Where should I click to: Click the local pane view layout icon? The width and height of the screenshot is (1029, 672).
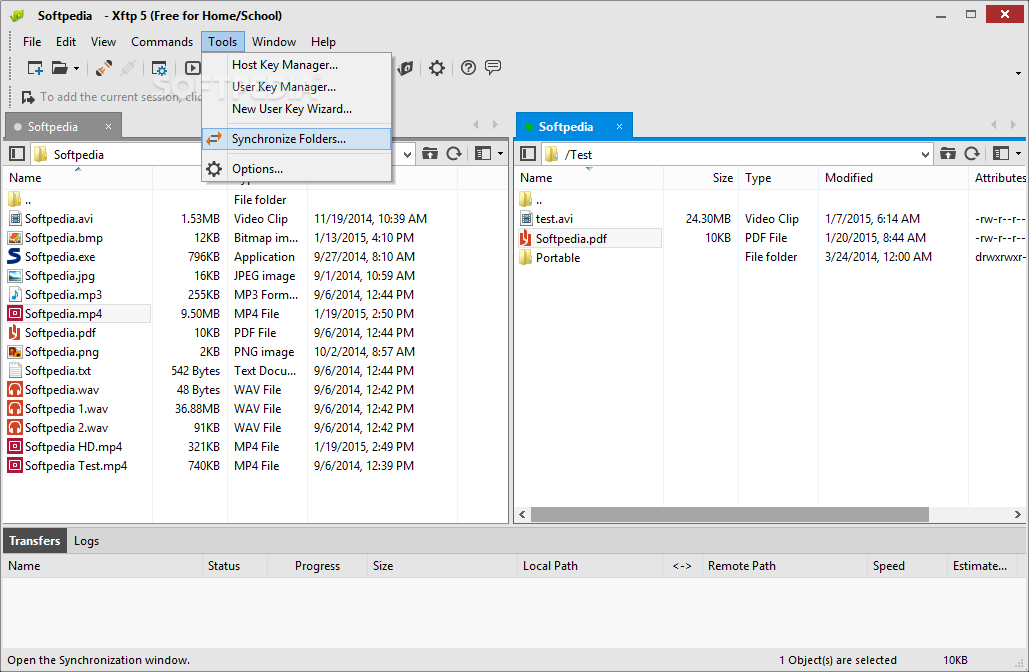(x=483, y=154)
